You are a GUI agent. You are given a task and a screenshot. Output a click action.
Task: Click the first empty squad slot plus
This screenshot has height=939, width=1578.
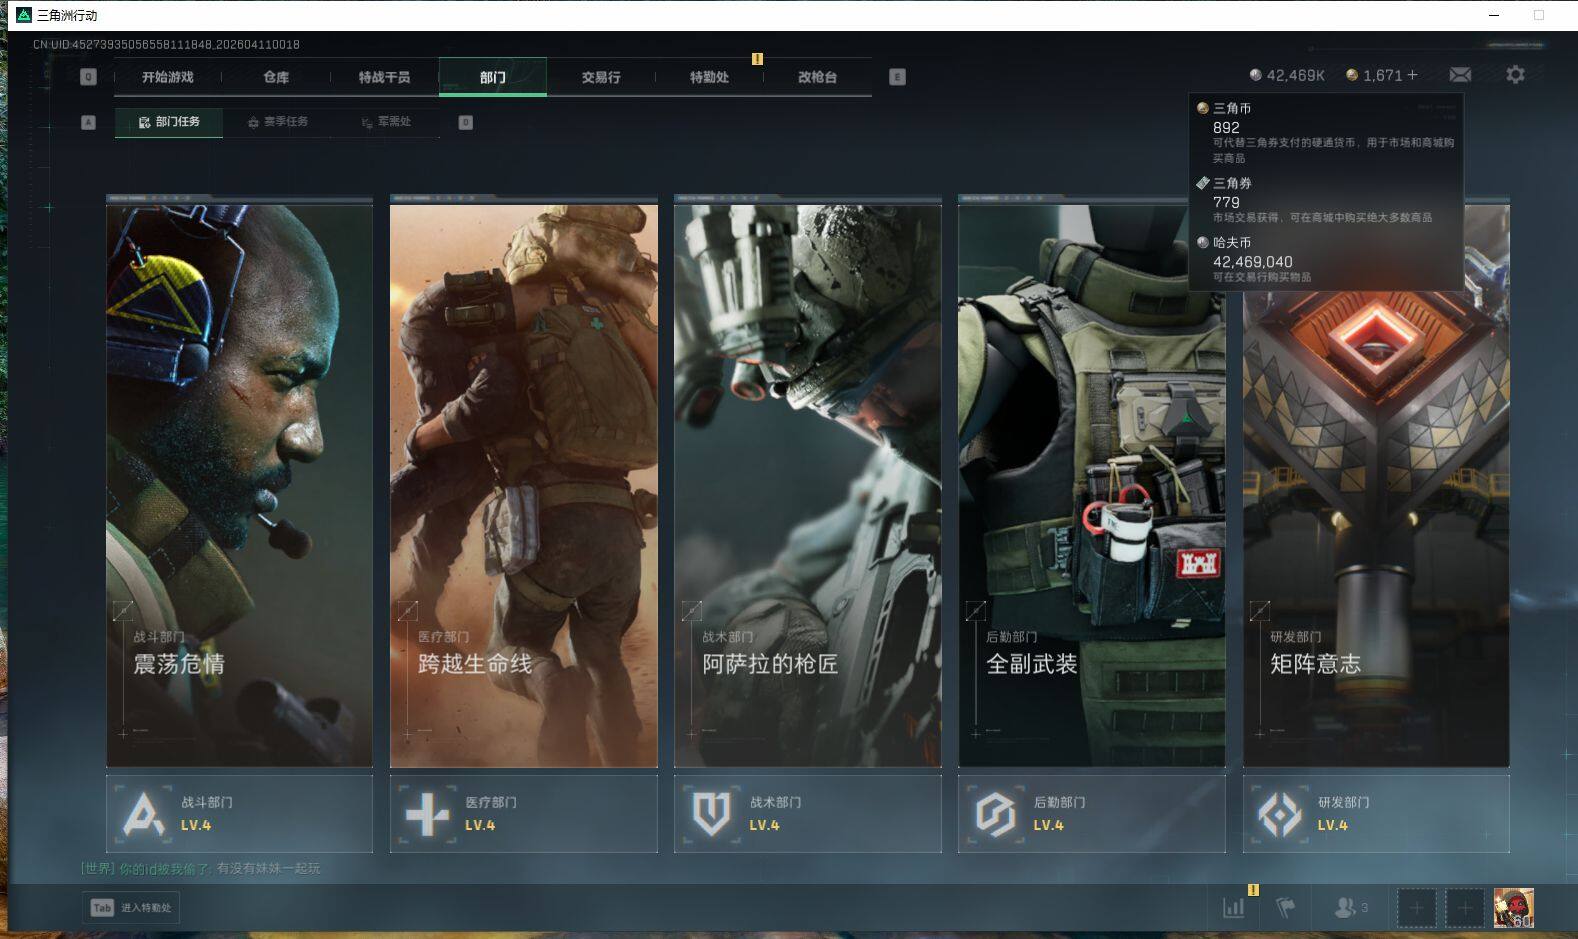click(x=1416, y=908)
